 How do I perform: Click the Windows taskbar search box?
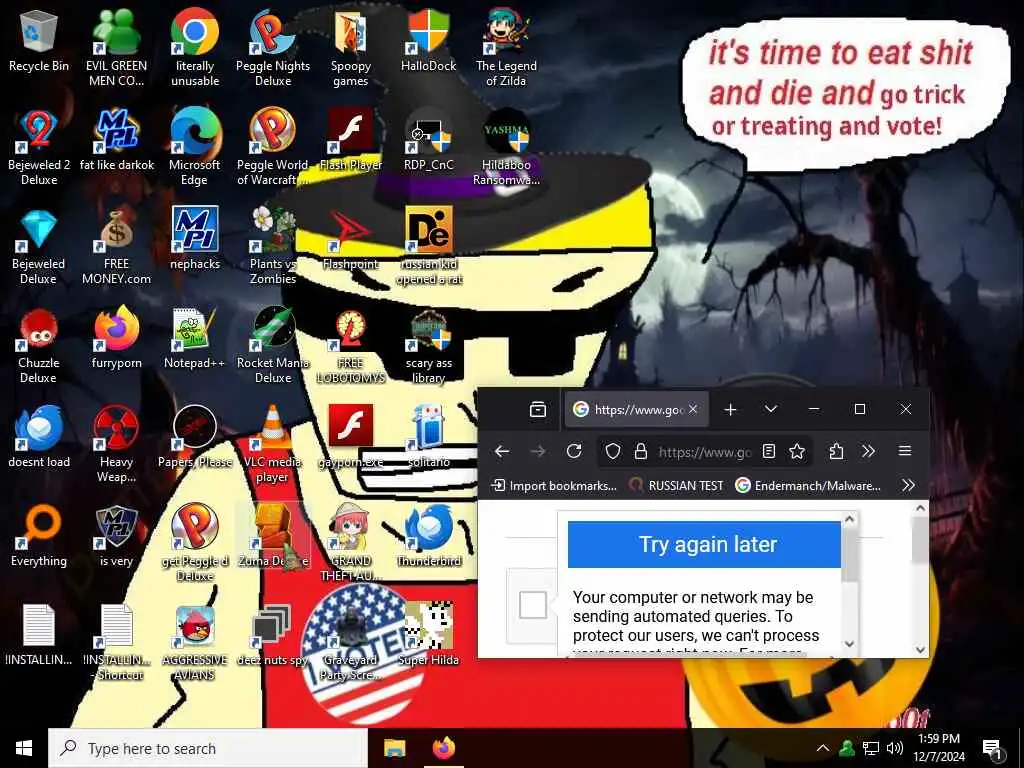[208, 748]
